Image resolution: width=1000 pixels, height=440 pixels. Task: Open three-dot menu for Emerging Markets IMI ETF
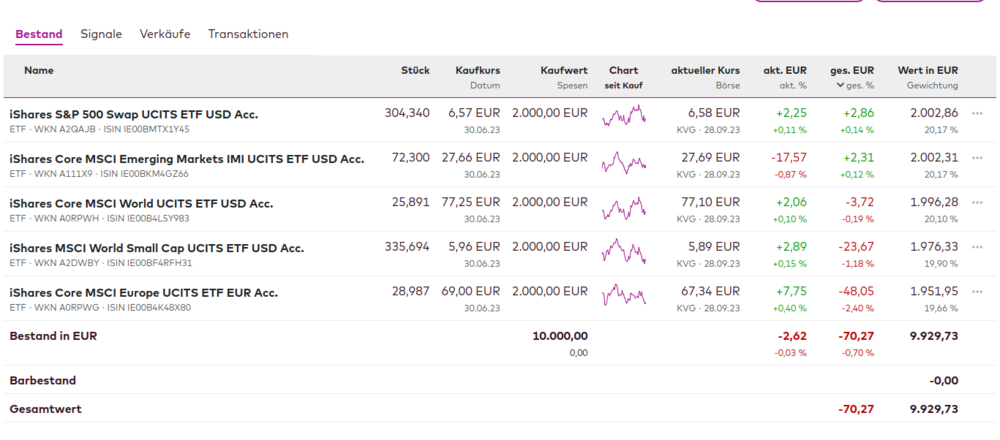(977, 159)
